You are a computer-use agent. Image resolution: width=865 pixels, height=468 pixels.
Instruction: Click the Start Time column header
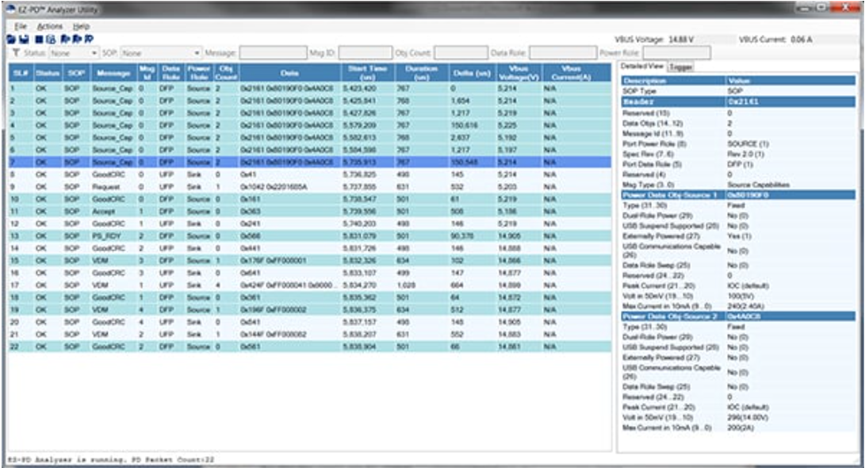[366, 72]
